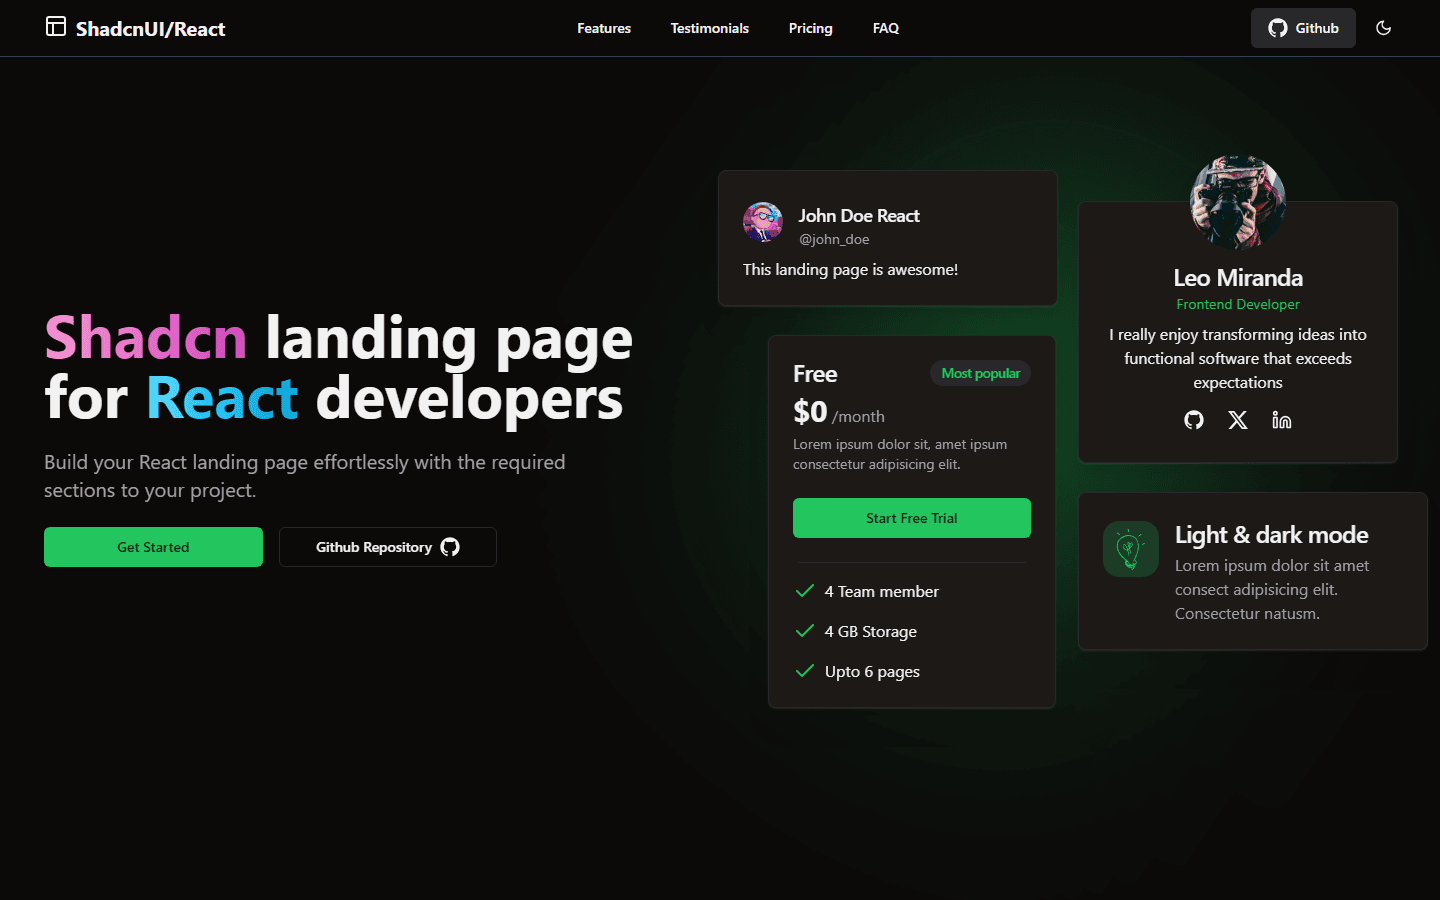Viewport: 1440px width, 900px height.
Task: Open the Github Repository button
Action: (388, 547)
